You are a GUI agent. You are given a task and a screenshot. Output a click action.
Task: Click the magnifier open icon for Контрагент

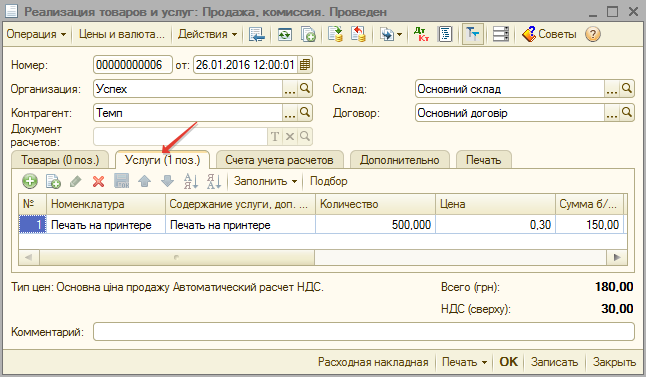pos(305,112)
